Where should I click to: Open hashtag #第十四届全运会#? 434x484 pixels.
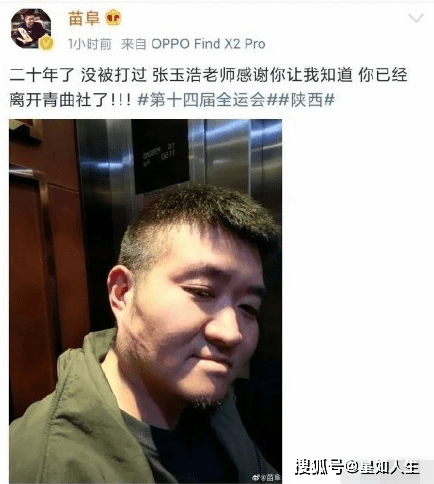click(205, 100)
